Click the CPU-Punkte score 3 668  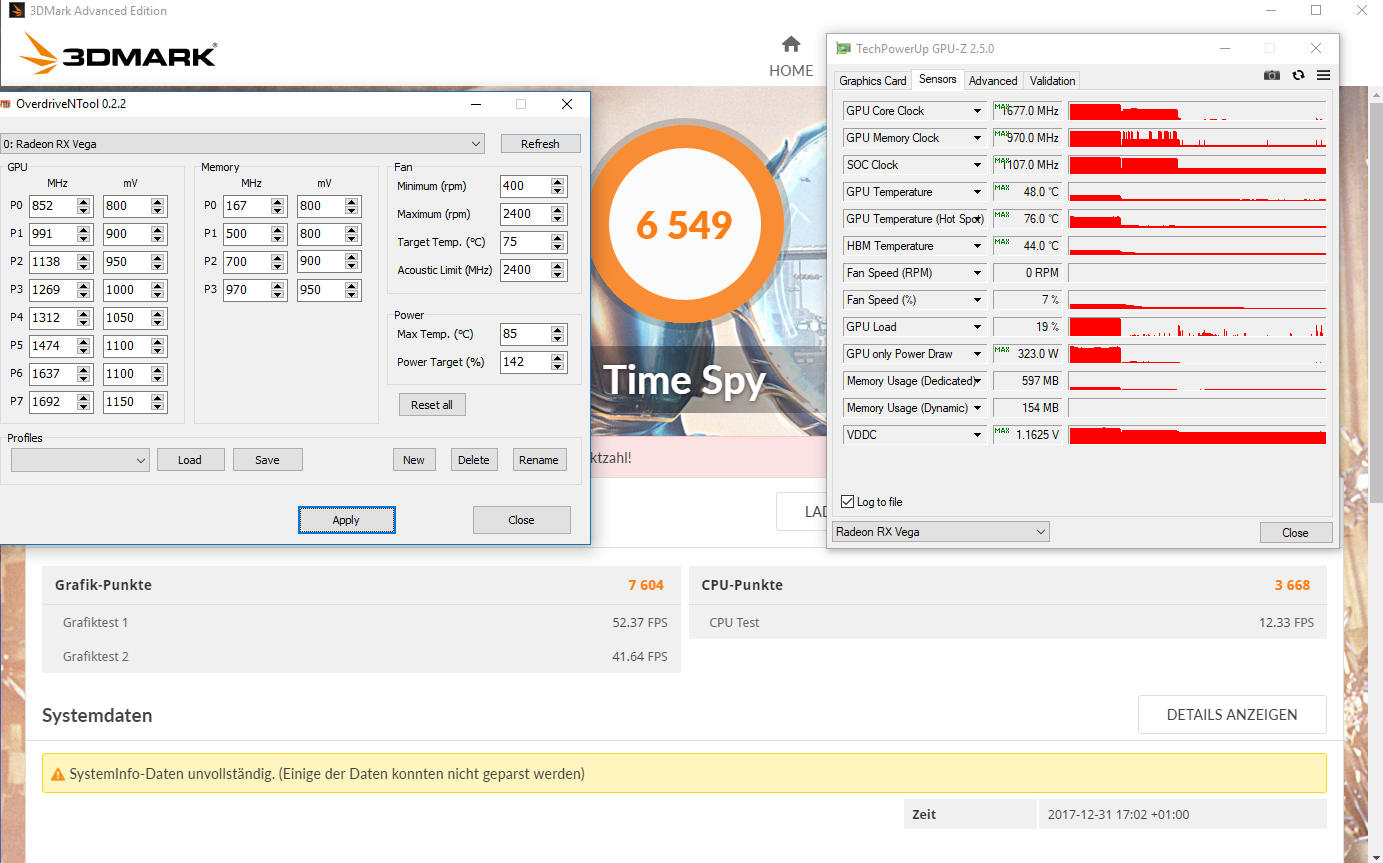1292,585
